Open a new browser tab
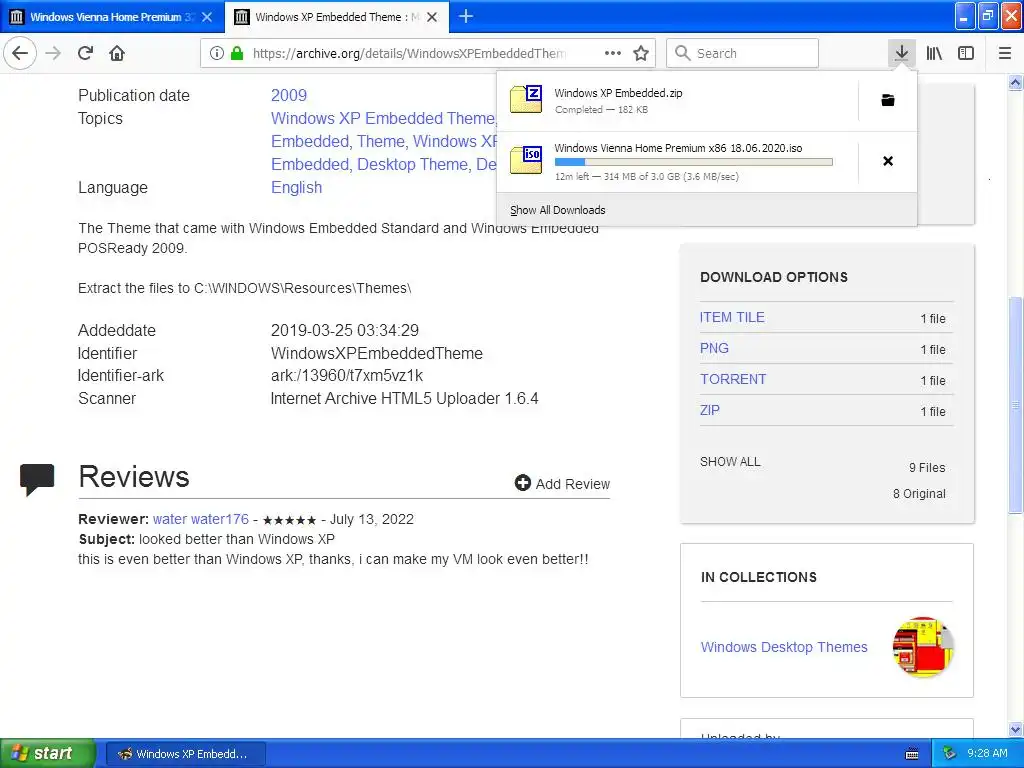This screenshot has height=768, width=1024. 466,16
